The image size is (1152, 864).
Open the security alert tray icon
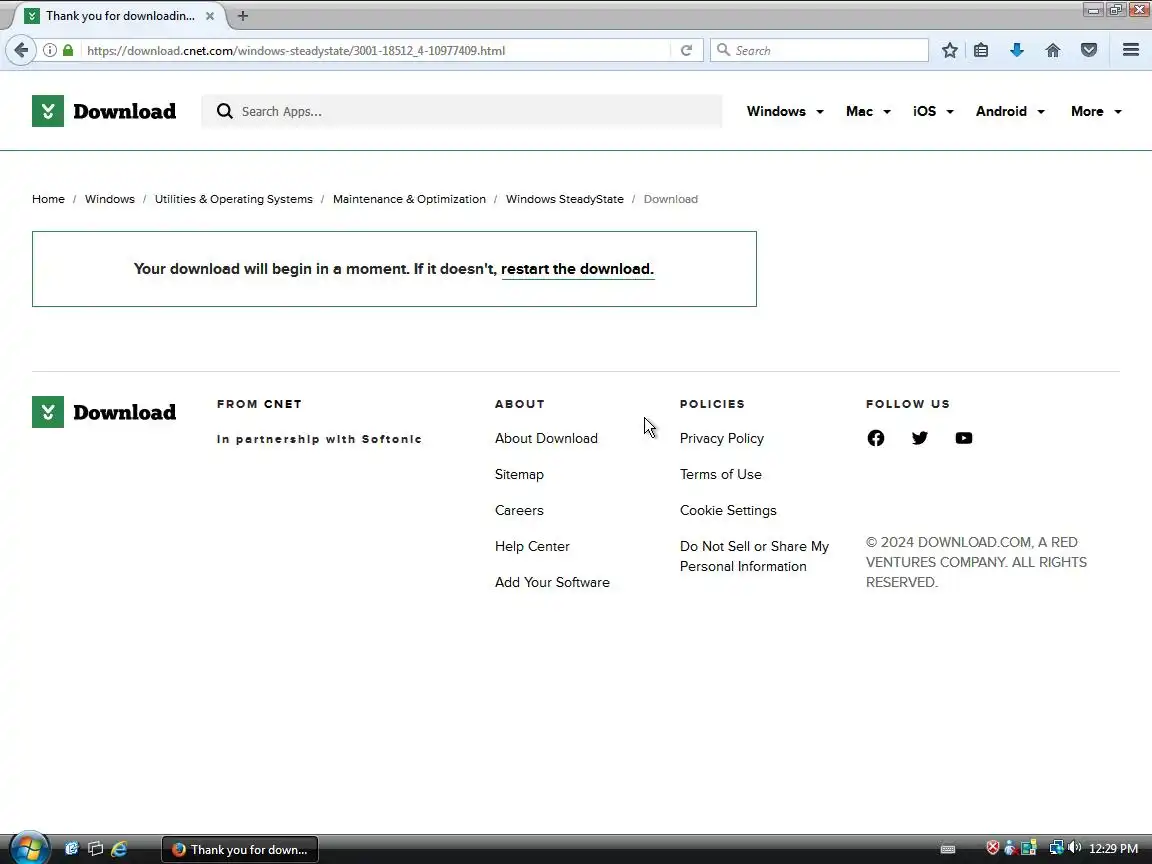tap(993, 848)
